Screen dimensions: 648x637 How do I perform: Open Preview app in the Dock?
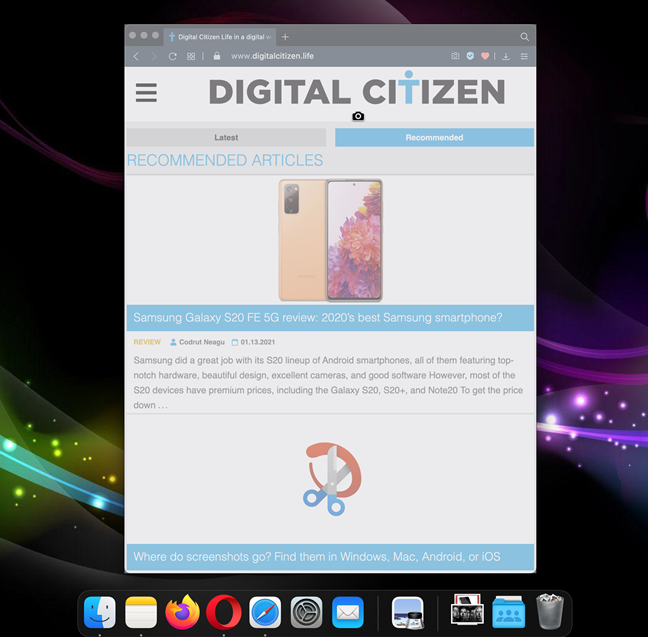[x=408, y=612]
